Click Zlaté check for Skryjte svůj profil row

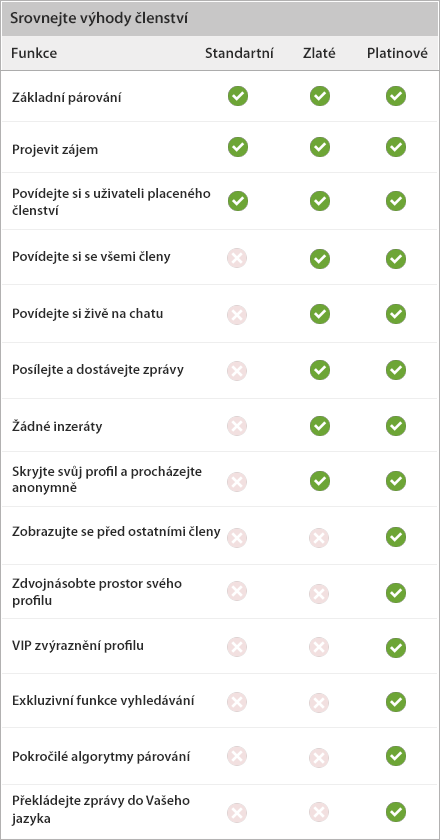click(x=320, y=481)
